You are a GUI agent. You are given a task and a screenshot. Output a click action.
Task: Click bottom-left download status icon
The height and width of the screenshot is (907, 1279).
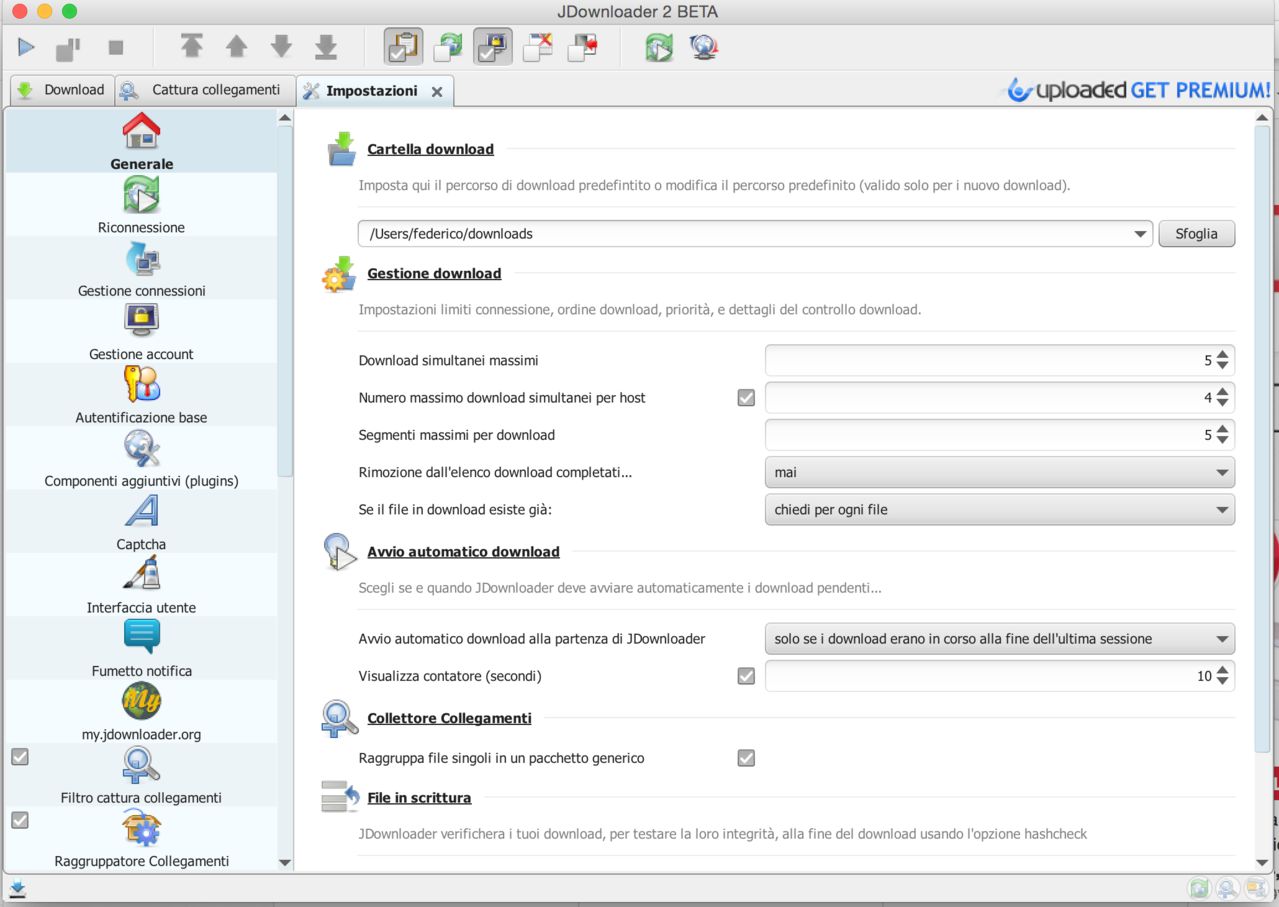point(17,888)
